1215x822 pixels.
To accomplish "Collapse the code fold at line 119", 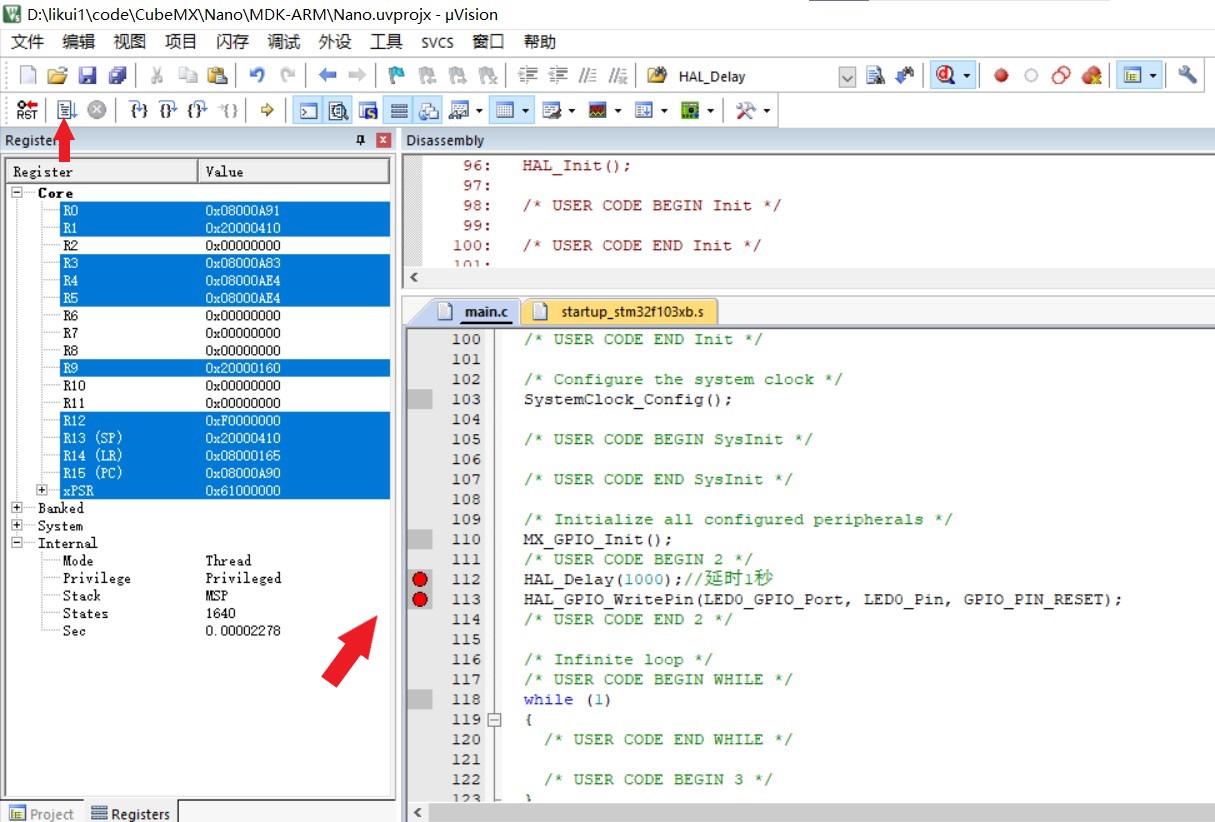I will pos(494,719).
